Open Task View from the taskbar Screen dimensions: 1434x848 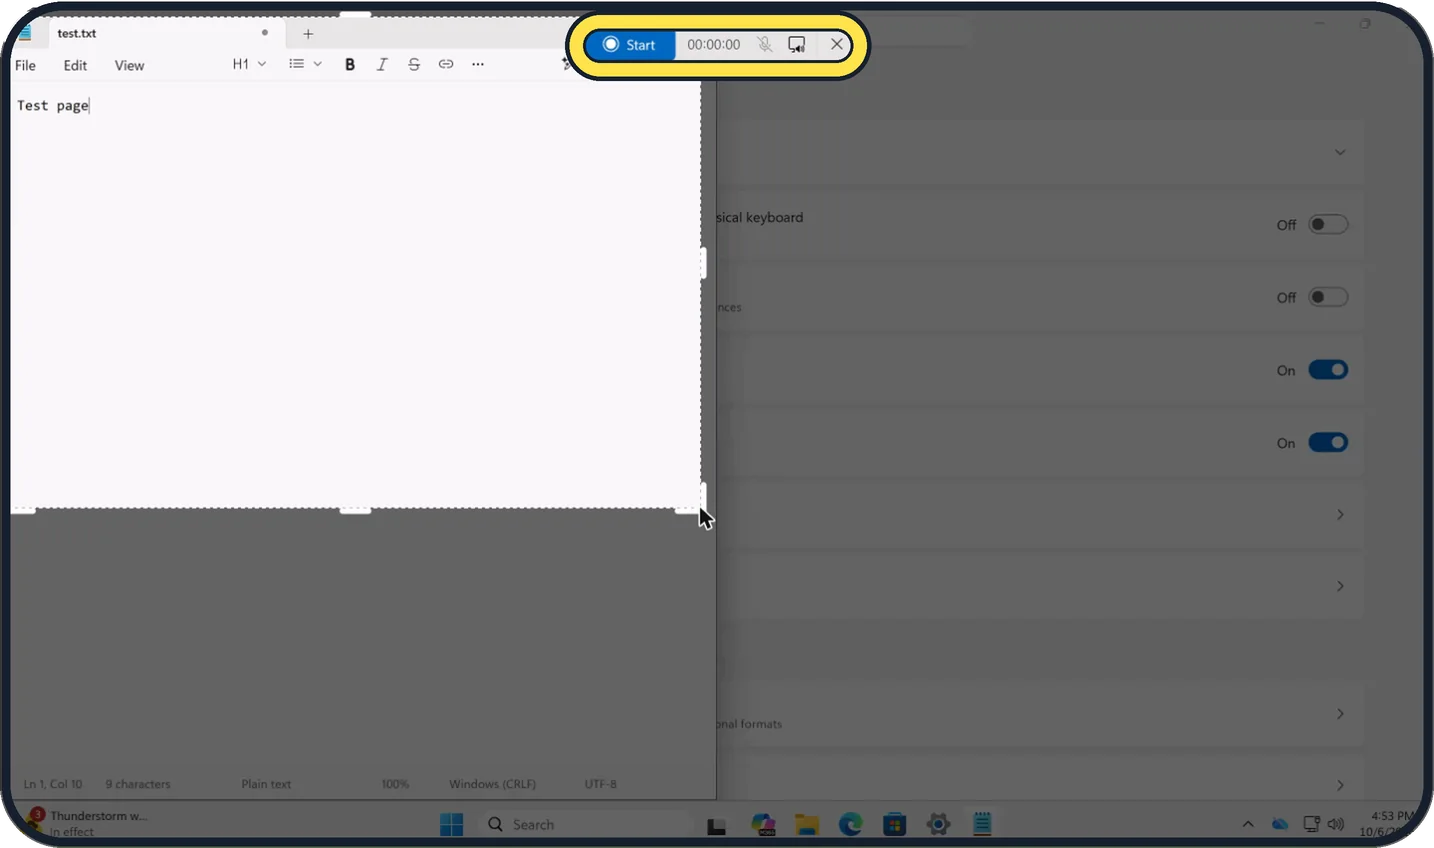[717, 825]
